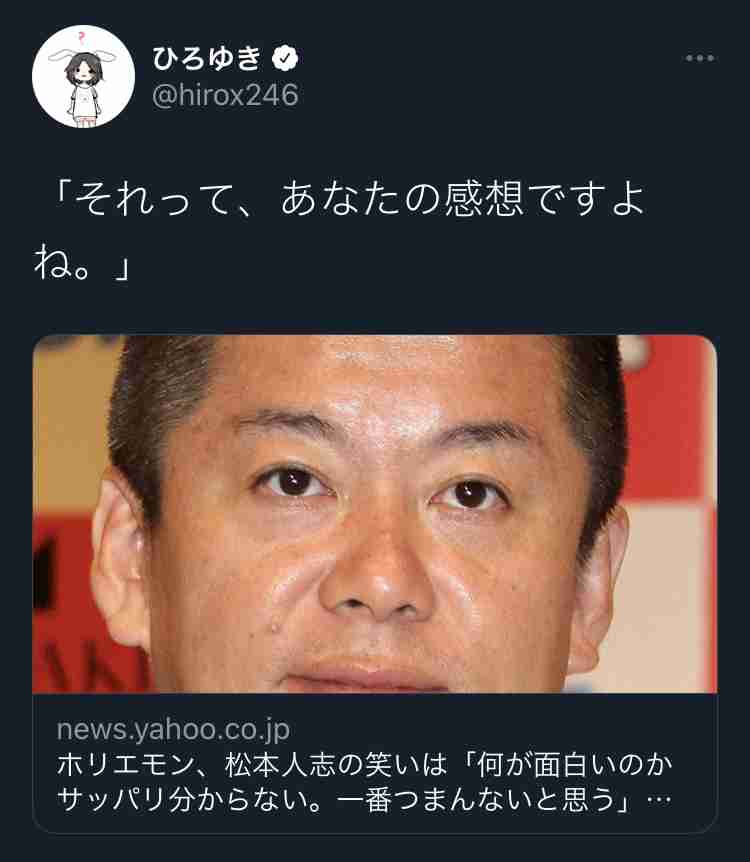The image size is (750, 862).
Task: Click the tweet text 「それって、あなたの感想ですよ
Action: tap(349, 199)
